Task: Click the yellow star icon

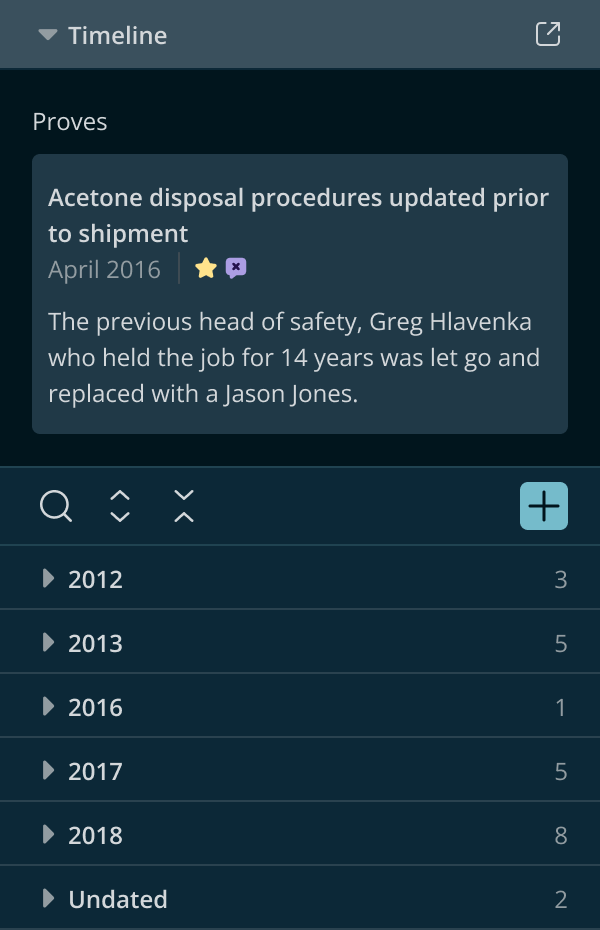Action: tap(206, 268)
